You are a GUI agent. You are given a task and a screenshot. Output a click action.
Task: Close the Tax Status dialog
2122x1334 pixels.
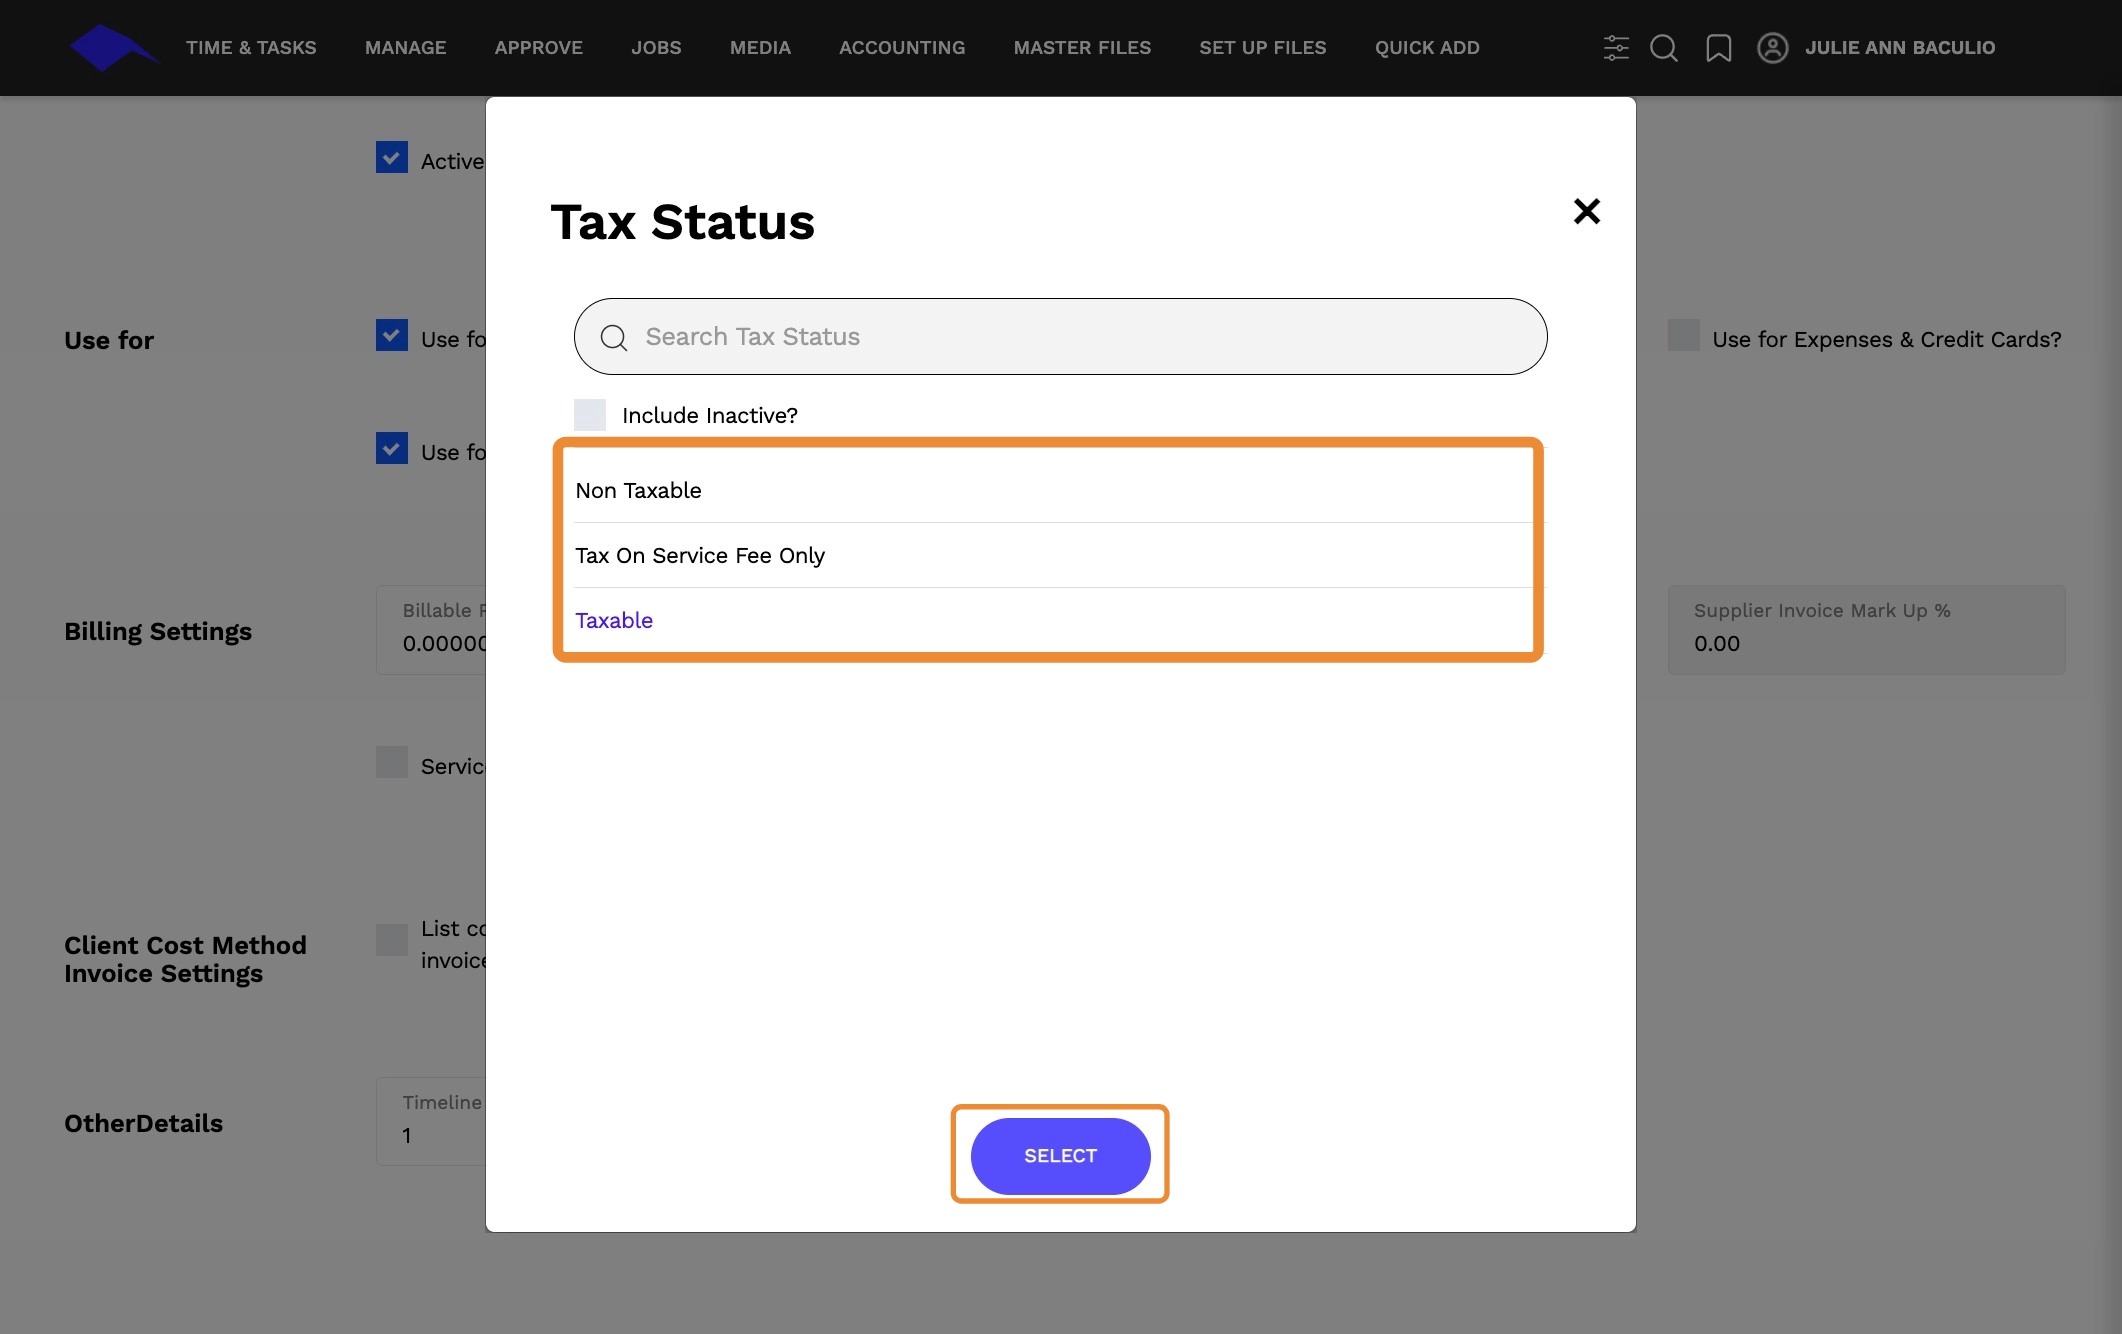point(1586,211)
